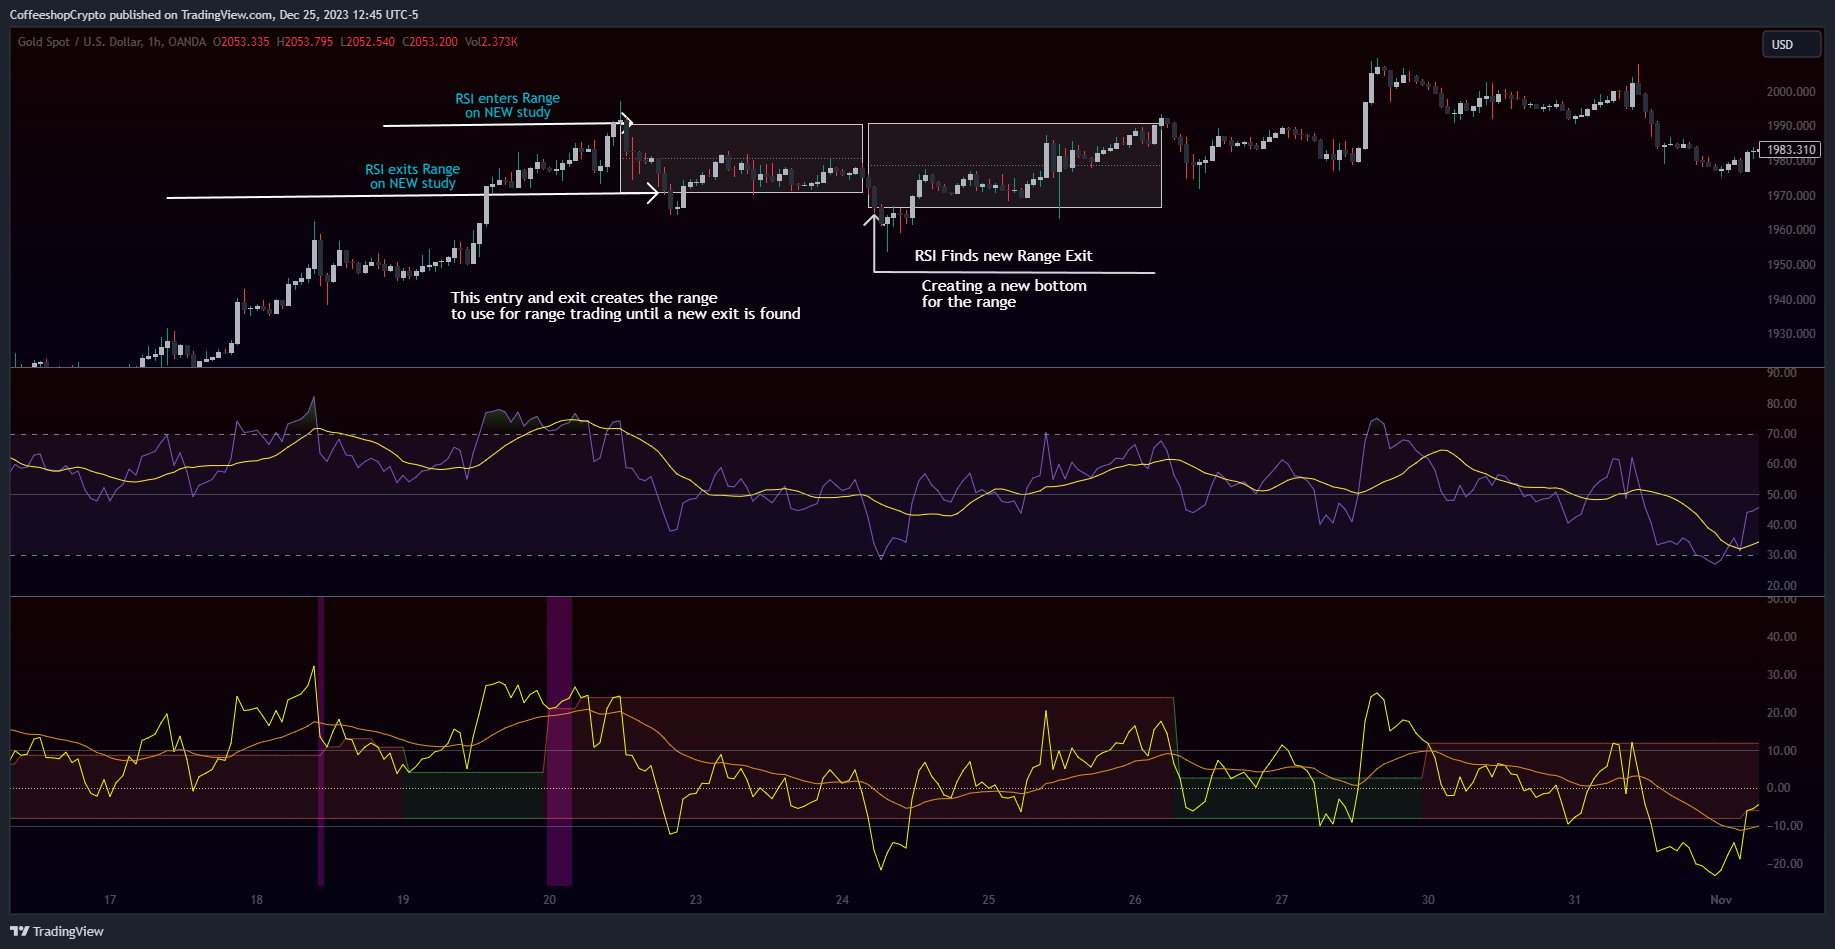Click bottom pane axis label 0.00
This screenshot has height=949, width=1835.
click(1778, 788)
